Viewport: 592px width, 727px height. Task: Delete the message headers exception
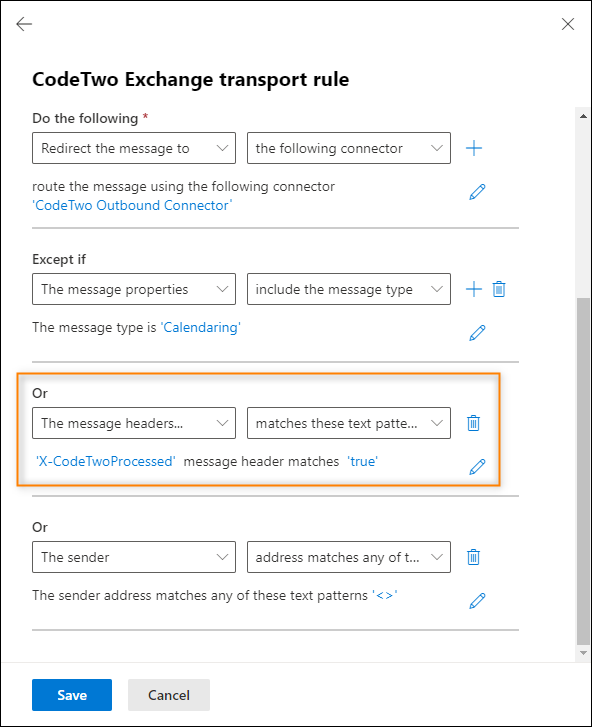pyautogui.click(x=473, y=423)
